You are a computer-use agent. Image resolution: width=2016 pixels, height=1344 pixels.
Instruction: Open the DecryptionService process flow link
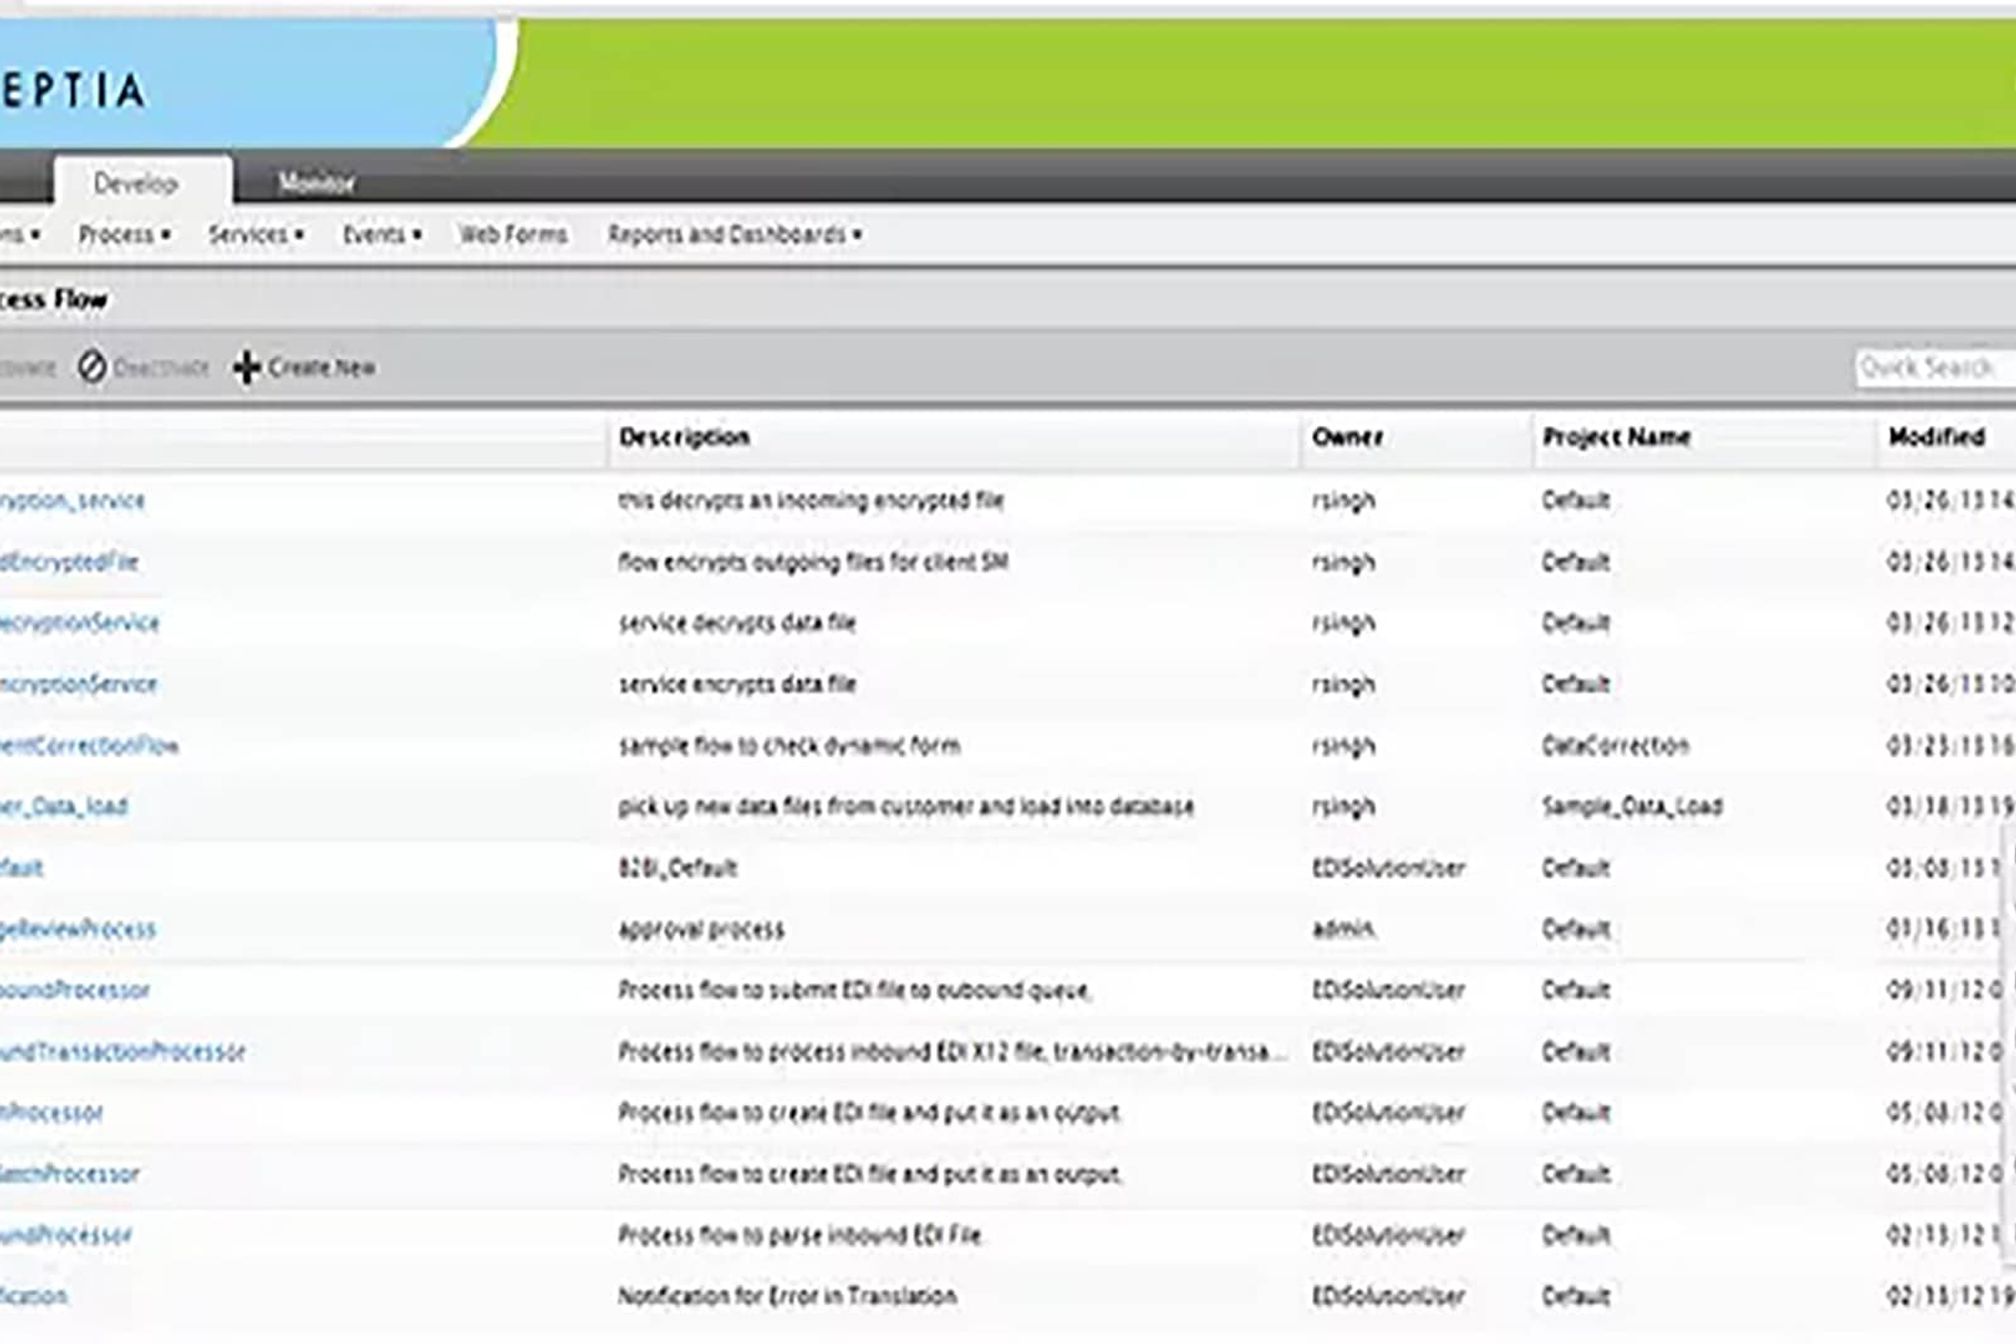(x=80, y=623)
